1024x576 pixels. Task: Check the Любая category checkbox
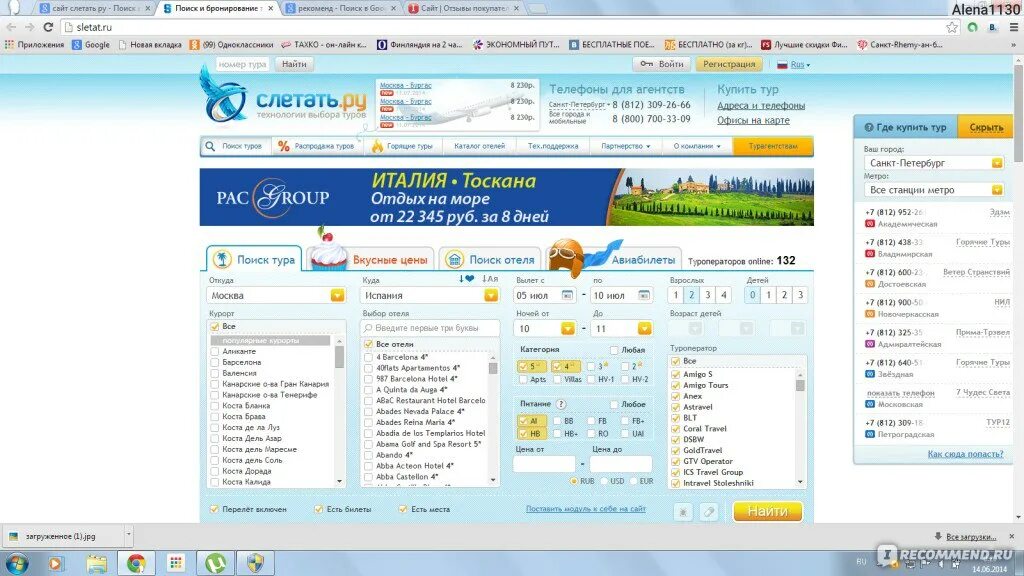[x=614, y=350]
